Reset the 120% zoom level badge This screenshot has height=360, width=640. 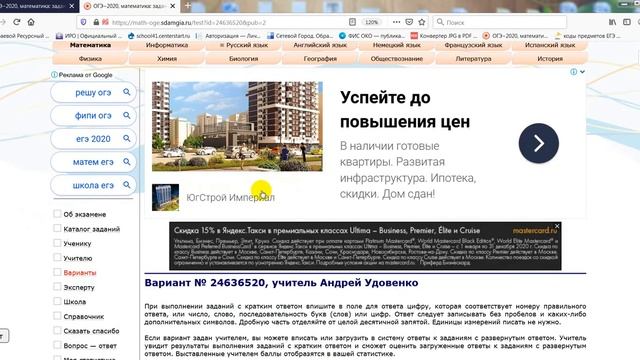pos(371,22)
